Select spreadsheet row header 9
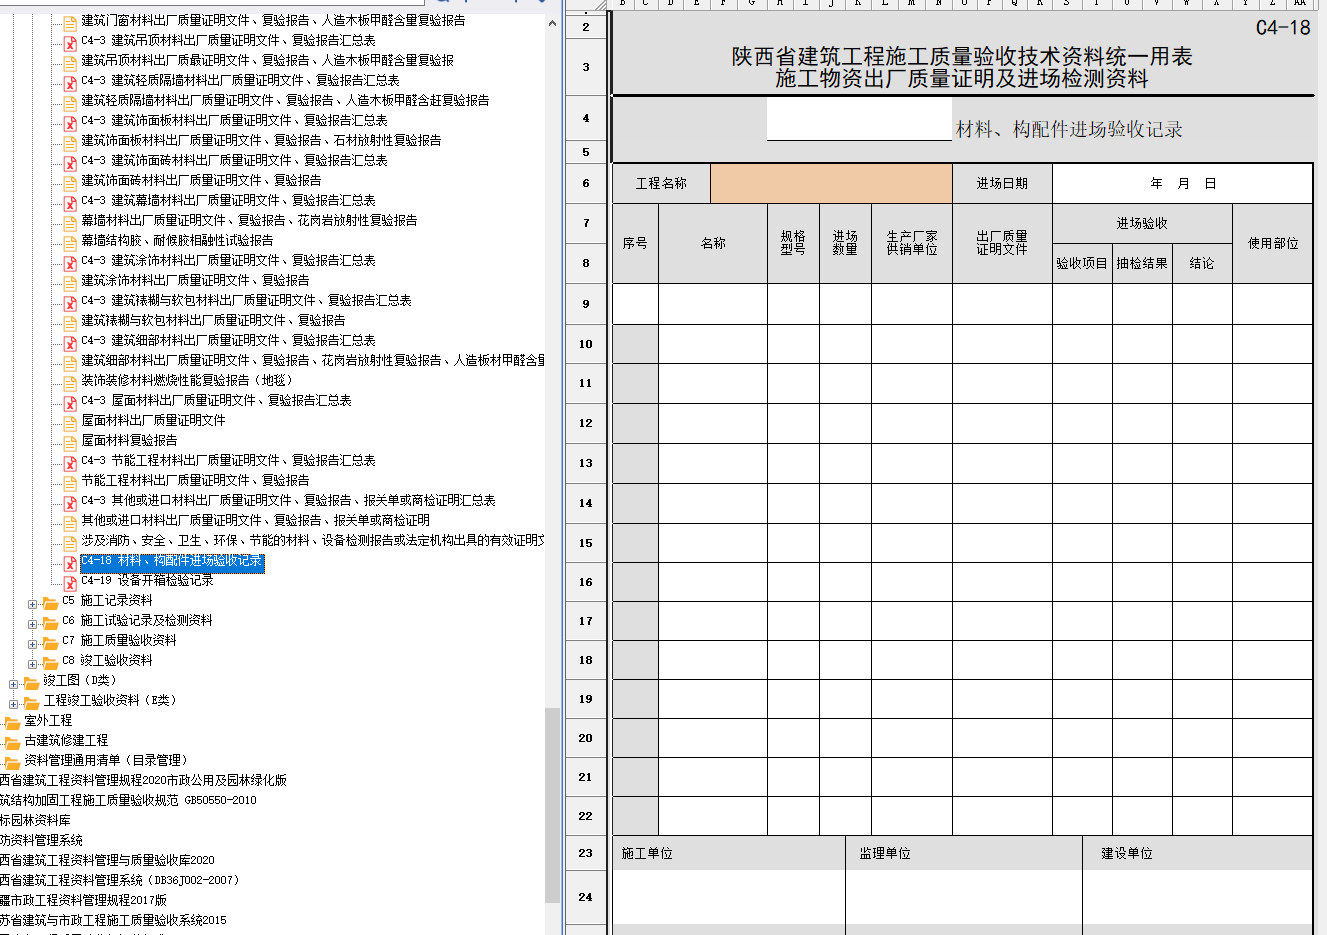The width and height of the screenshot is (1327, 935). 586,304
